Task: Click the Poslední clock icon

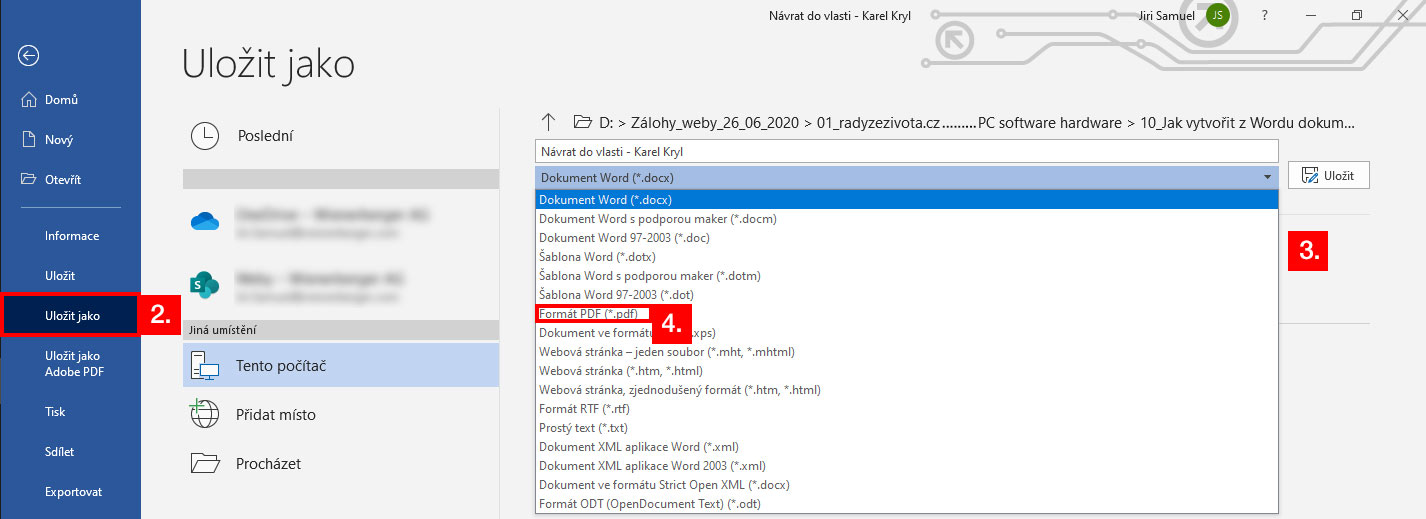Action: (205, 136)
